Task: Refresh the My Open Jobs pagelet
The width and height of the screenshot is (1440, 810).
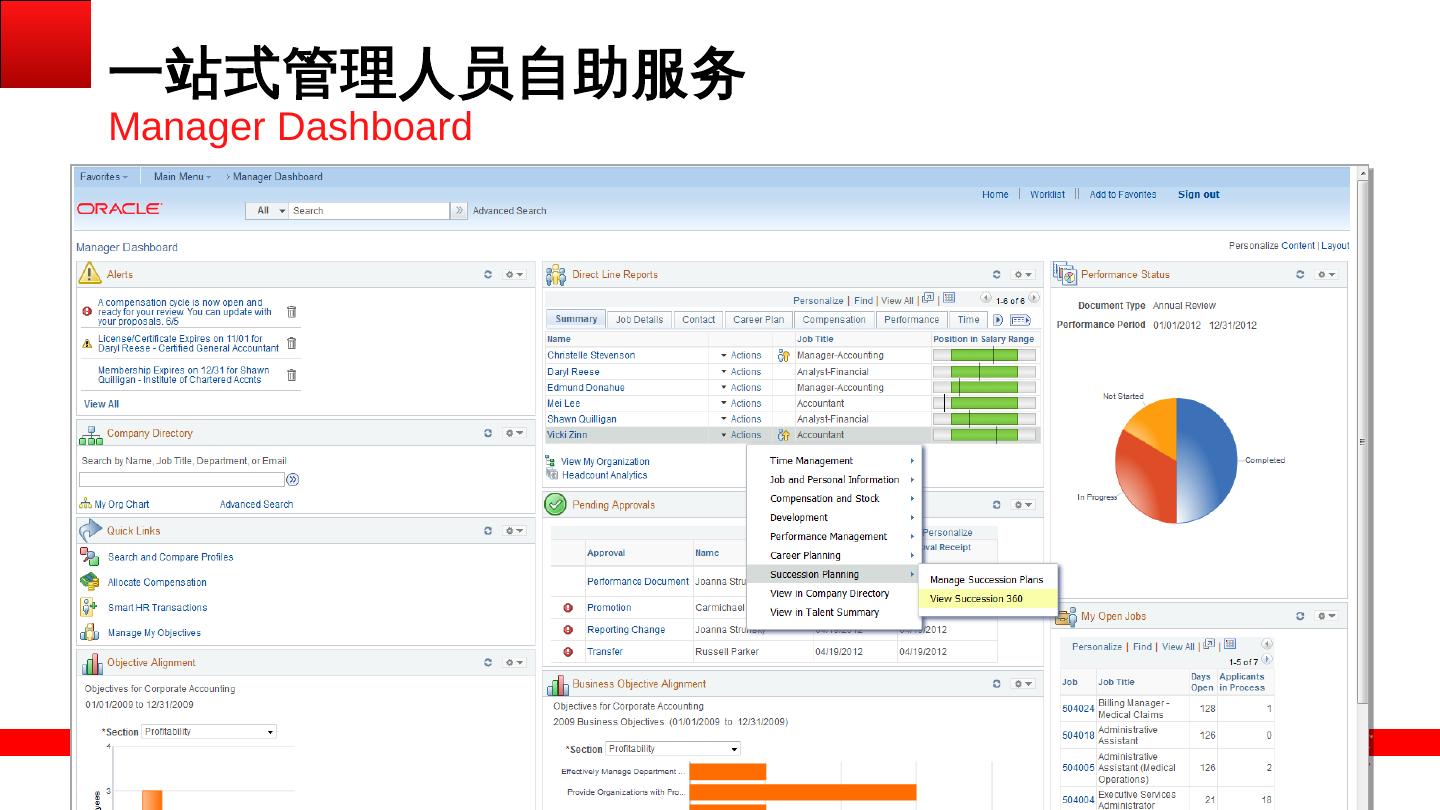Action: tap(1300, 616)
